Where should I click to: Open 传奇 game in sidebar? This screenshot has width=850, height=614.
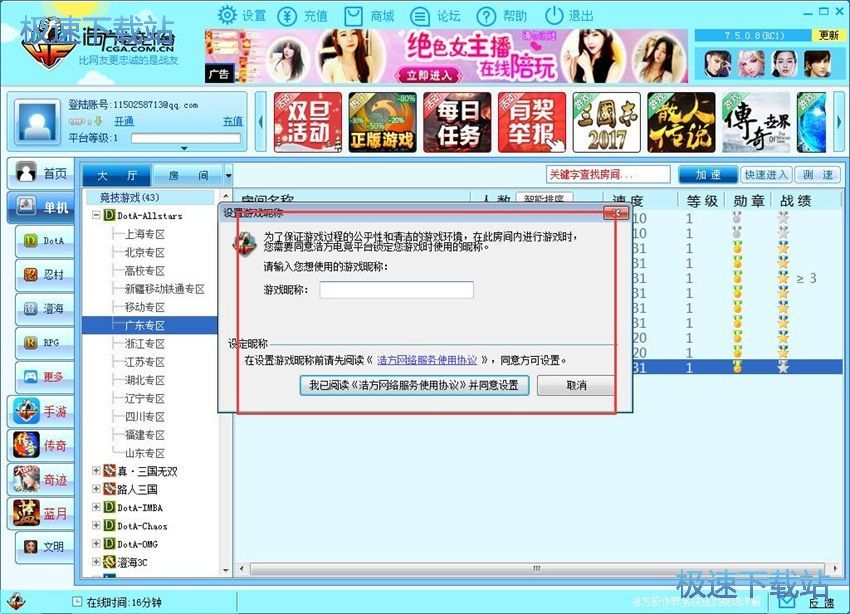coord(41,445)
